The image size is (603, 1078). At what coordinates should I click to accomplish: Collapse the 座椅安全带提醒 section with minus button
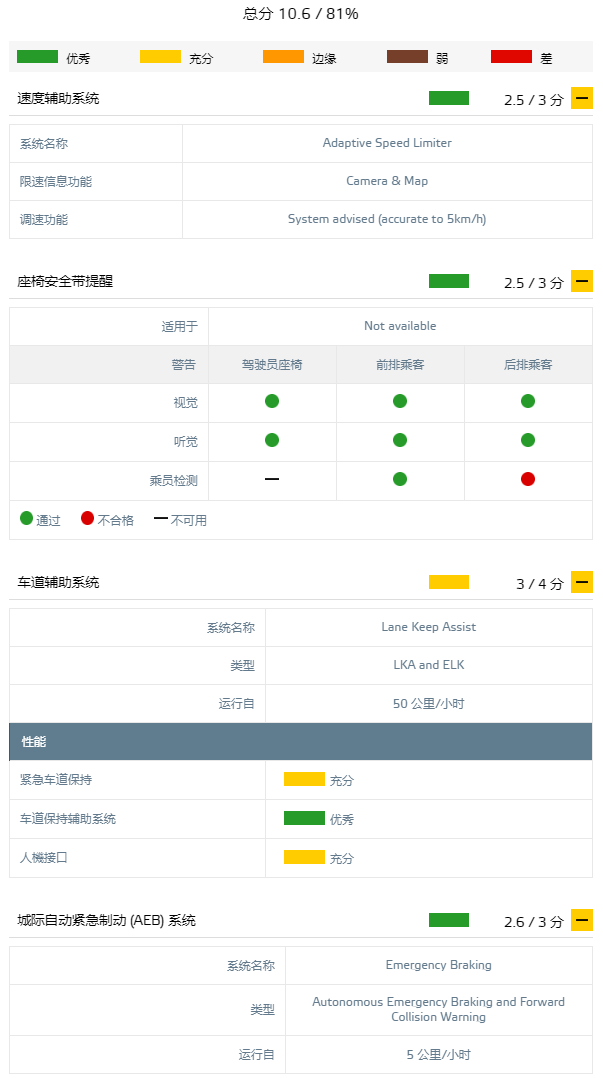[x=582, y=281]
